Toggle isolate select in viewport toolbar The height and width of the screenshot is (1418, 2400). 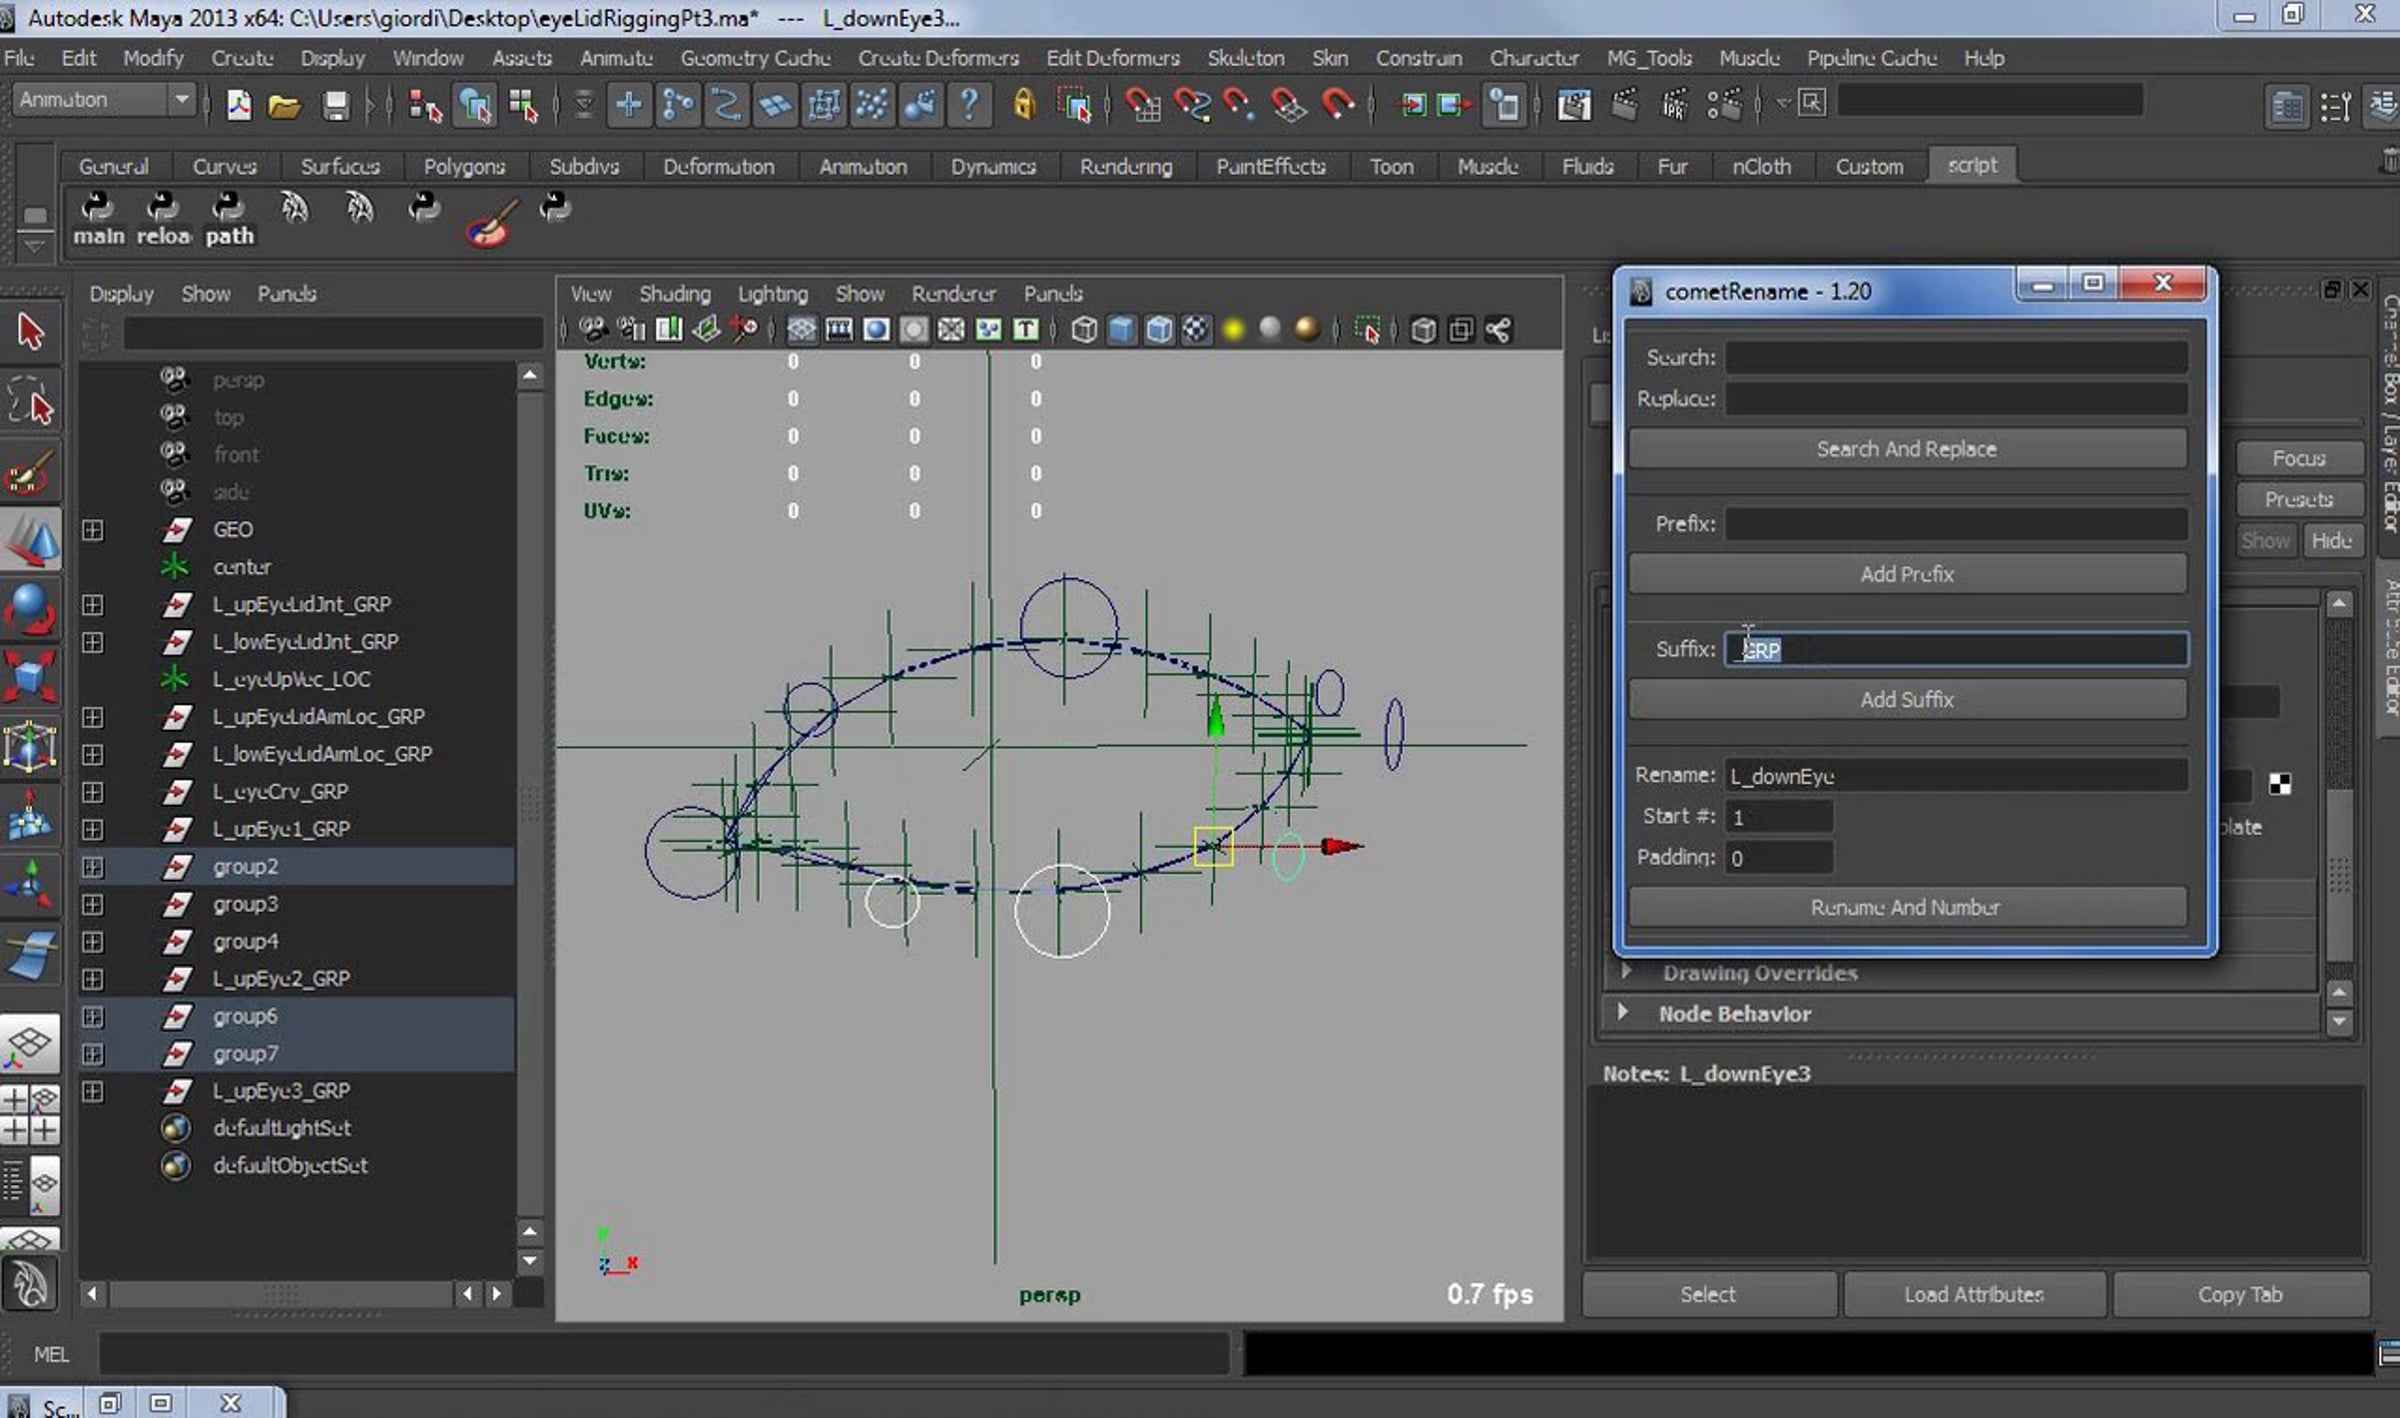(x=1367, y=329)
